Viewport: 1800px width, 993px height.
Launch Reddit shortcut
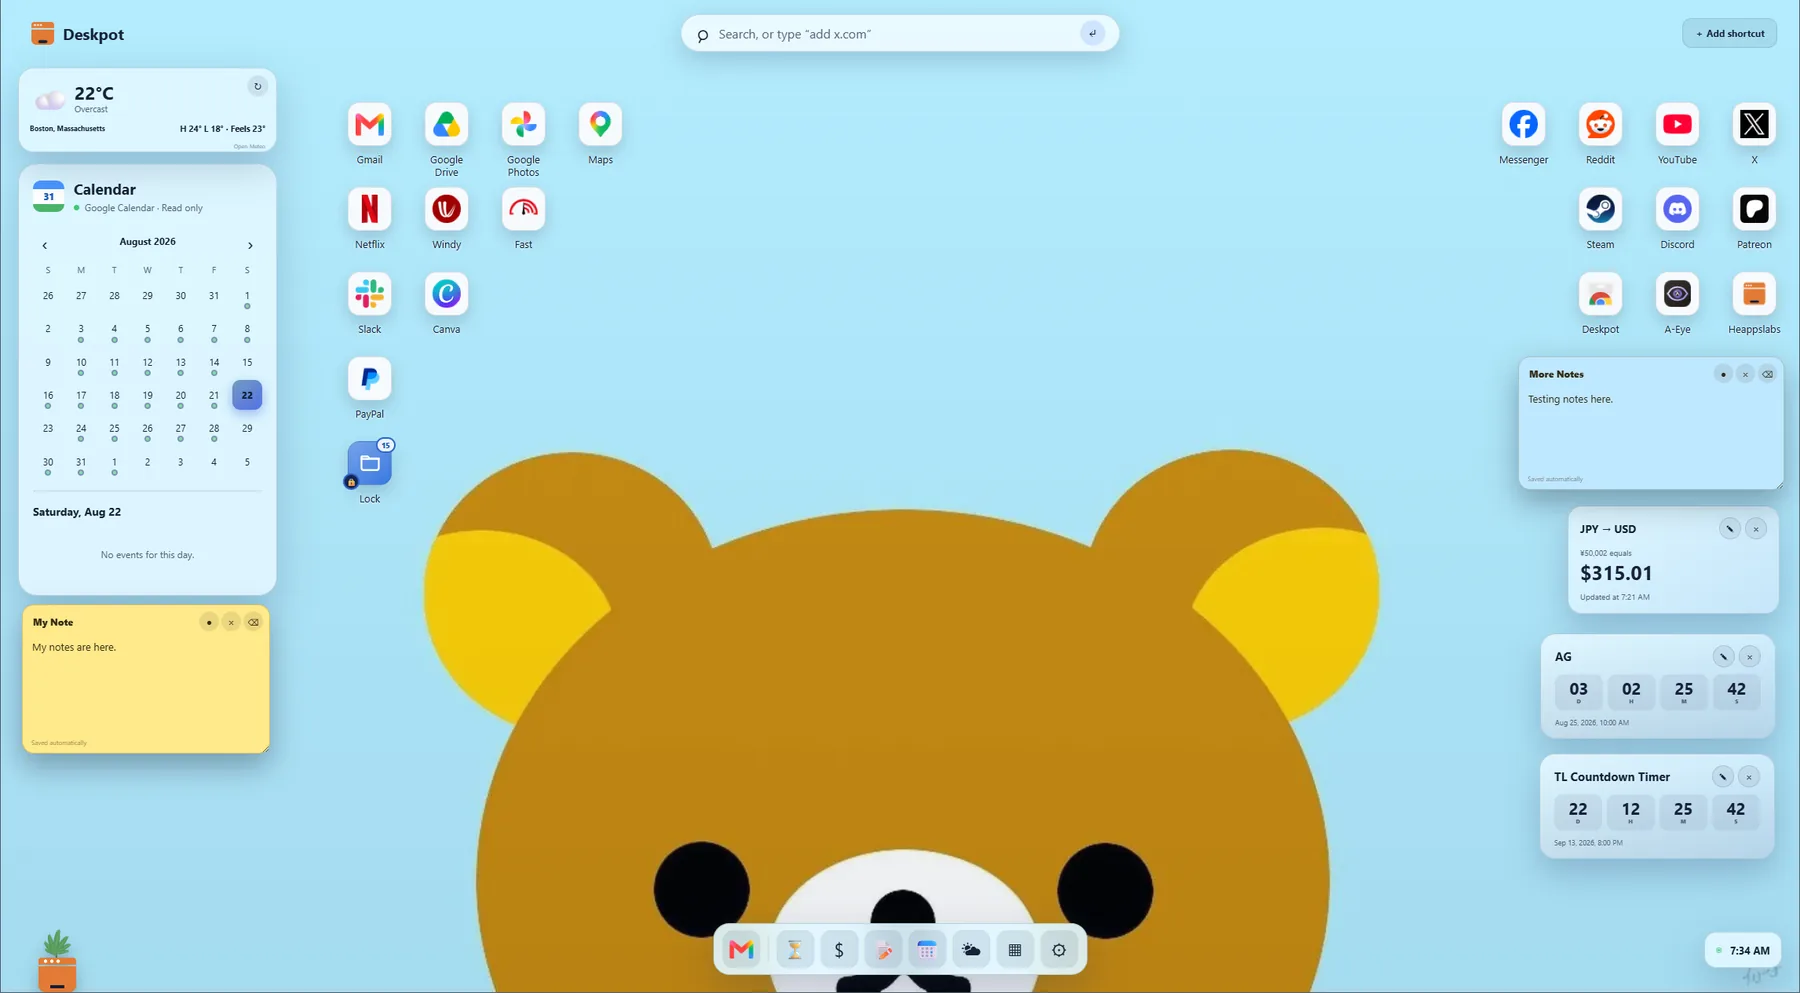(x=1600, y=125)
